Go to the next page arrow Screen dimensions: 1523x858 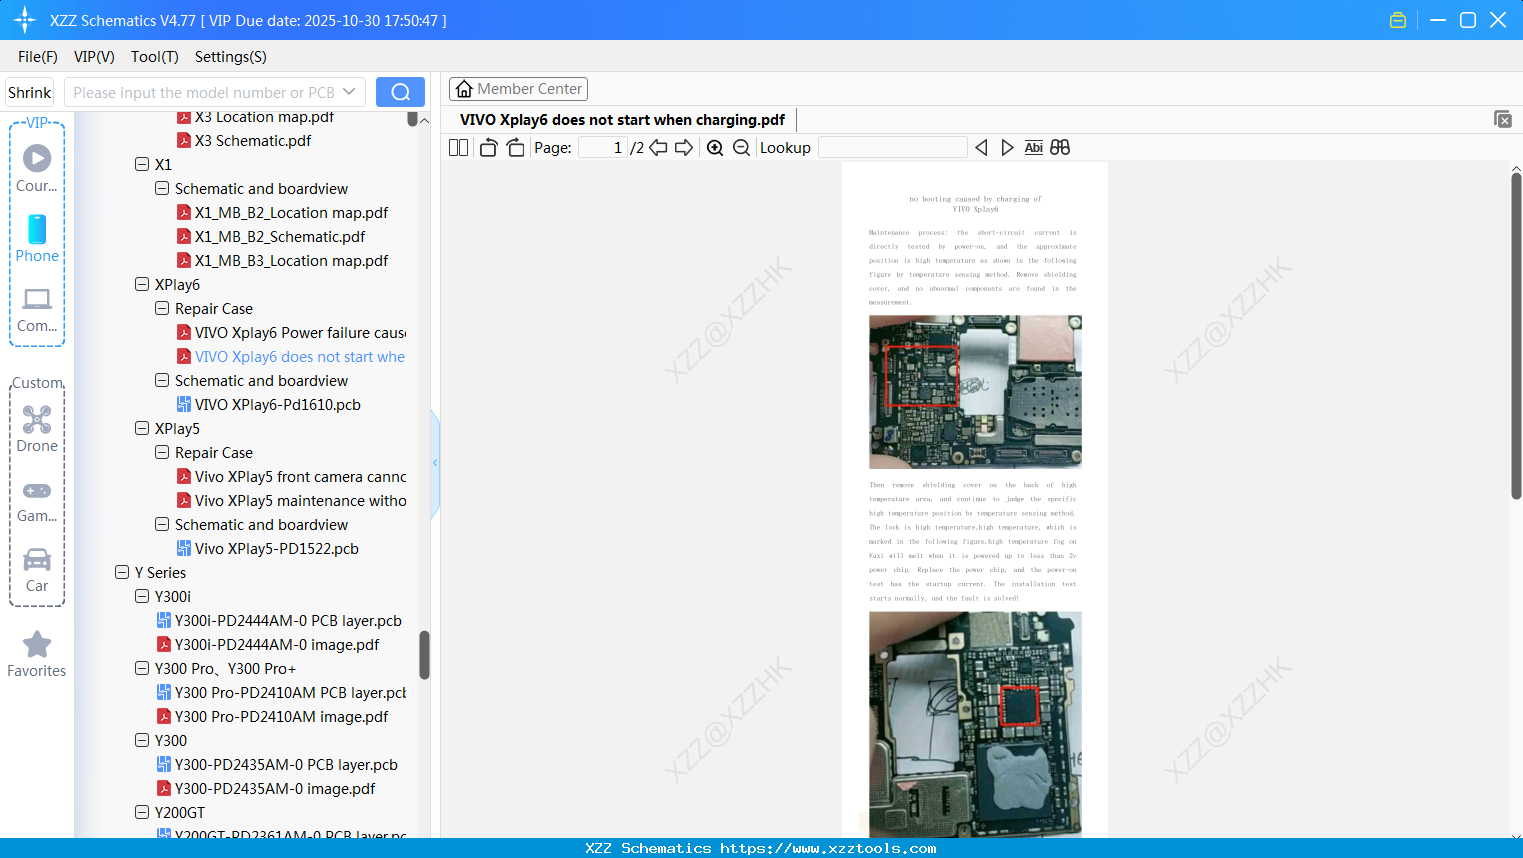[x=684, y=148]
